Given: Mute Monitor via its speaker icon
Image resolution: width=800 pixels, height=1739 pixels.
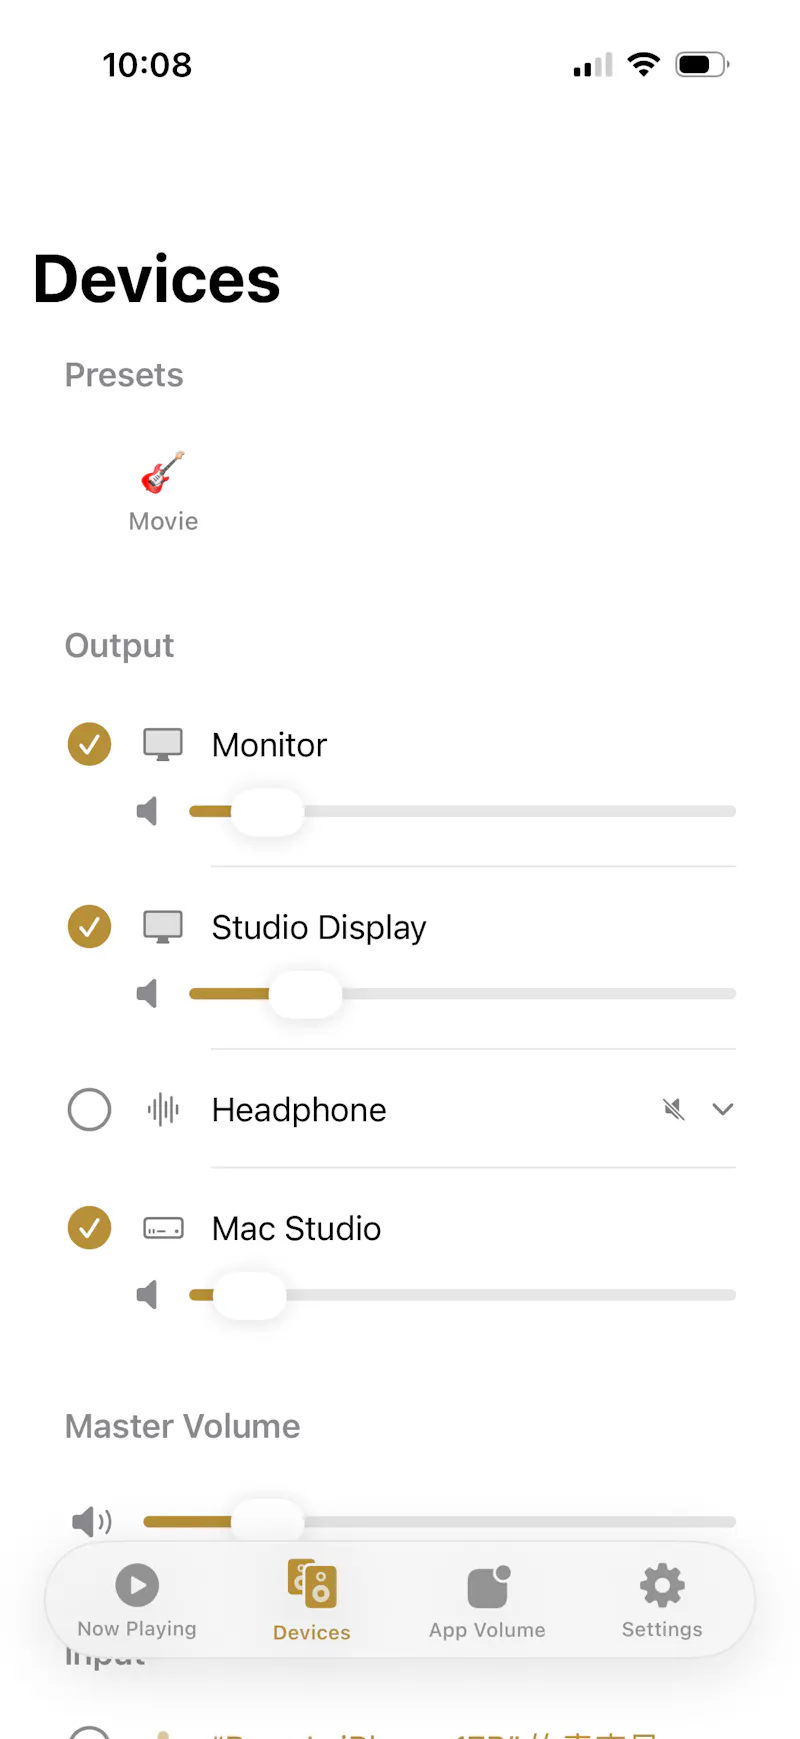Looking at the screenshot, I should [148, 811].
